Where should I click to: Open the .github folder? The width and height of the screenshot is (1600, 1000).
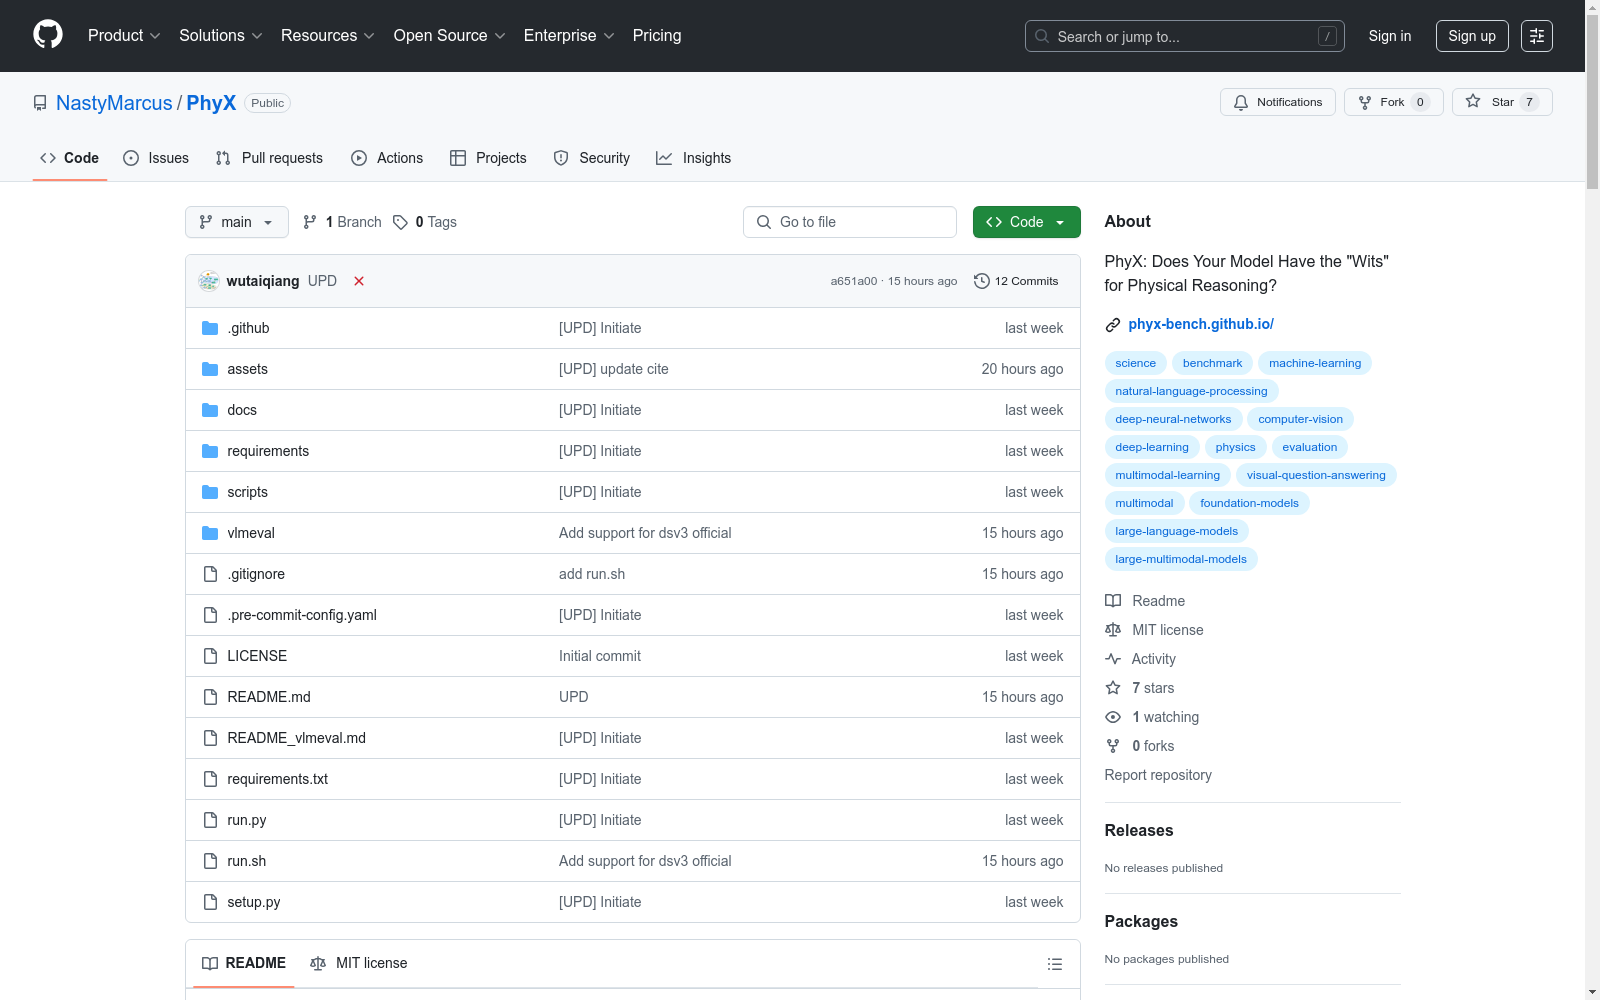pos(248,328)
